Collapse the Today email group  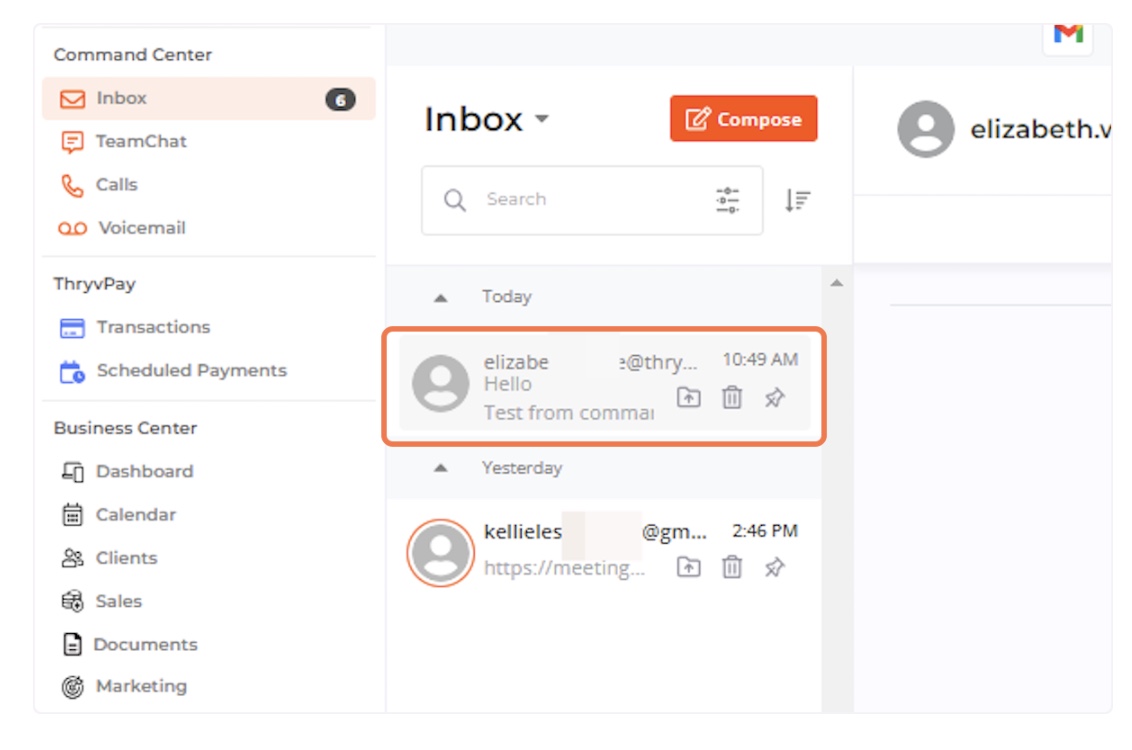click(440, 298)
